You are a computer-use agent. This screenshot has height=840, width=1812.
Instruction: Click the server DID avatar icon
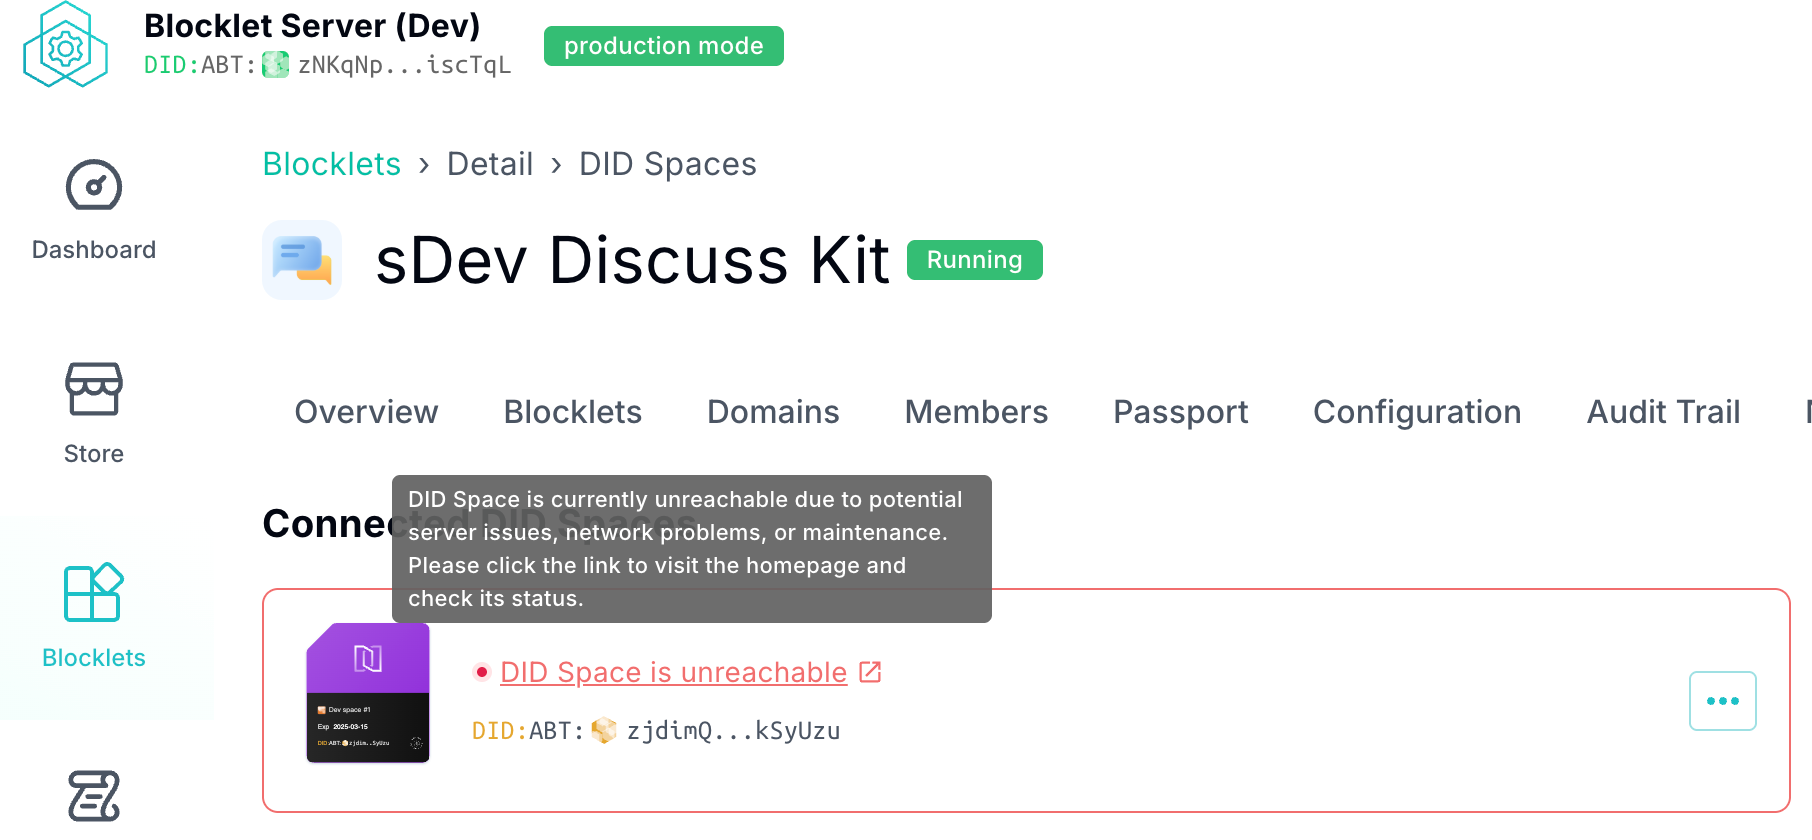pyautogui.click(x=275, y=65)
